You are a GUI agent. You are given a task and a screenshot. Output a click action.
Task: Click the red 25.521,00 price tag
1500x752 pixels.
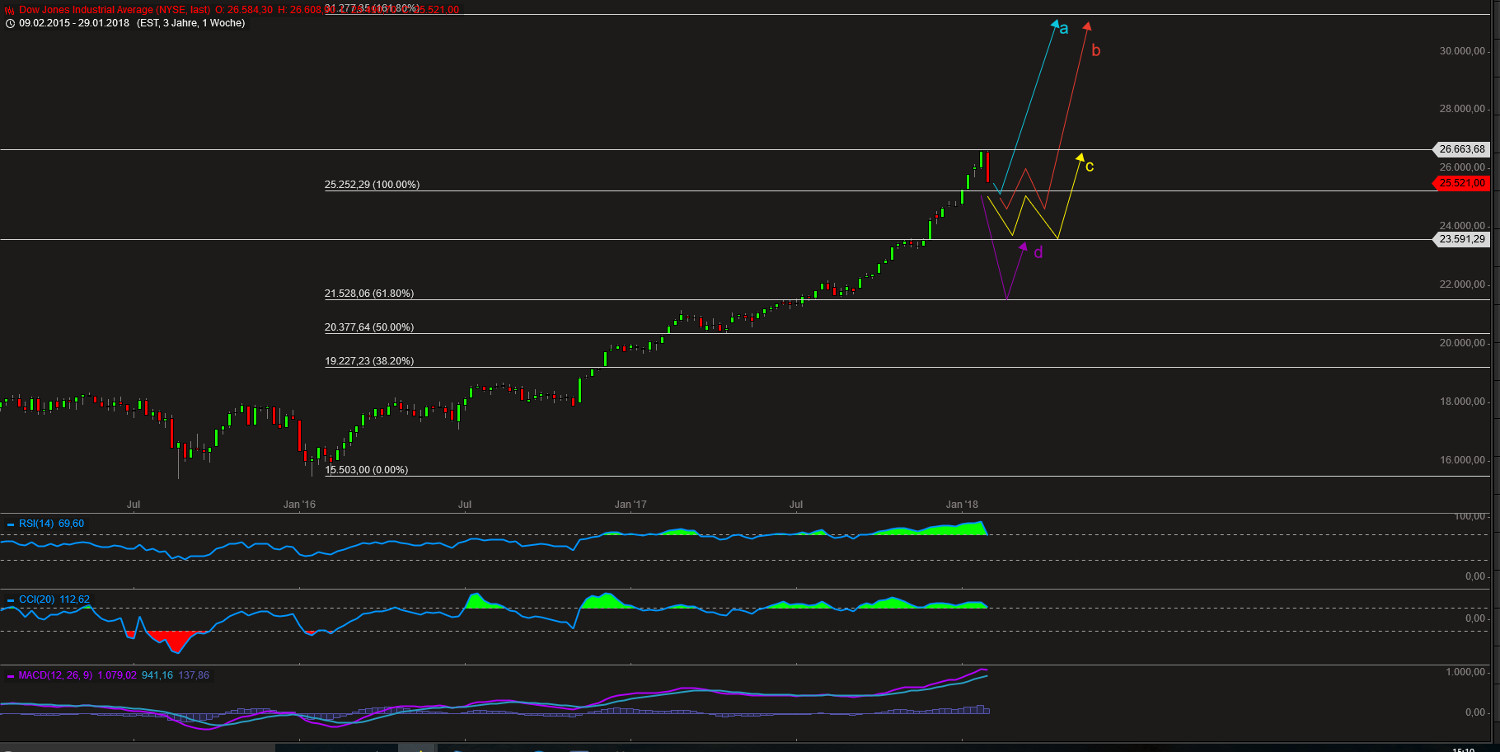(x=1463, y=183)
